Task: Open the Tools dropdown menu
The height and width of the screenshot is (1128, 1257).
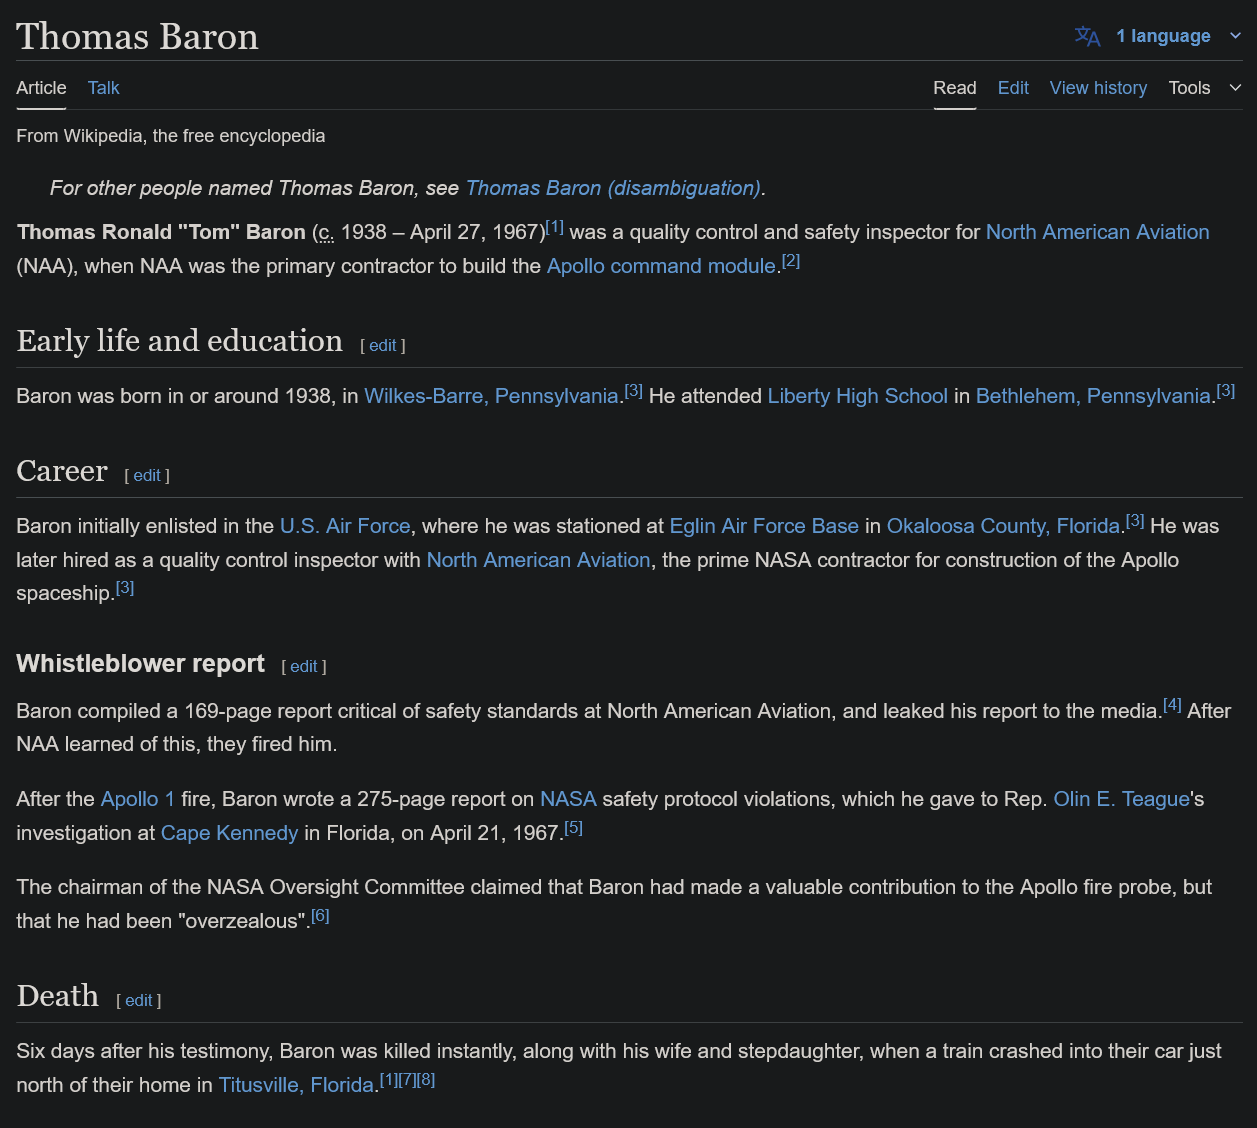Action: (1204, 88)
